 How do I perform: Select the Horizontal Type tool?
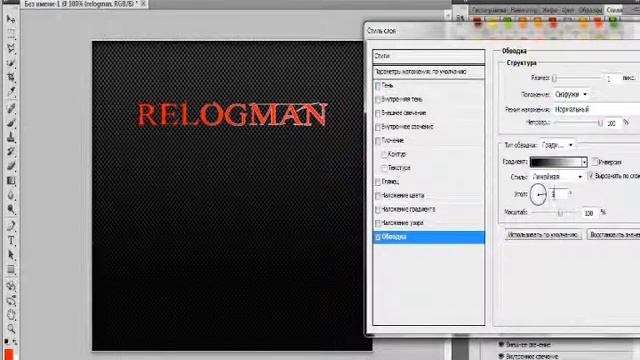tap(11, 240)
